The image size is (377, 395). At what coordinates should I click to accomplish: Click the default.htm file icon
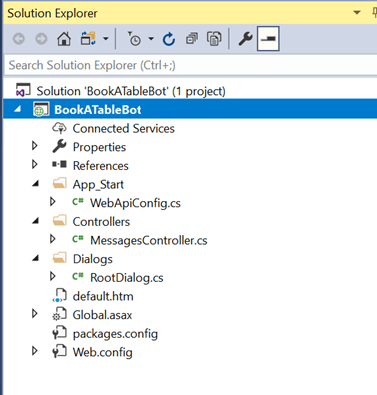[59, 296]
